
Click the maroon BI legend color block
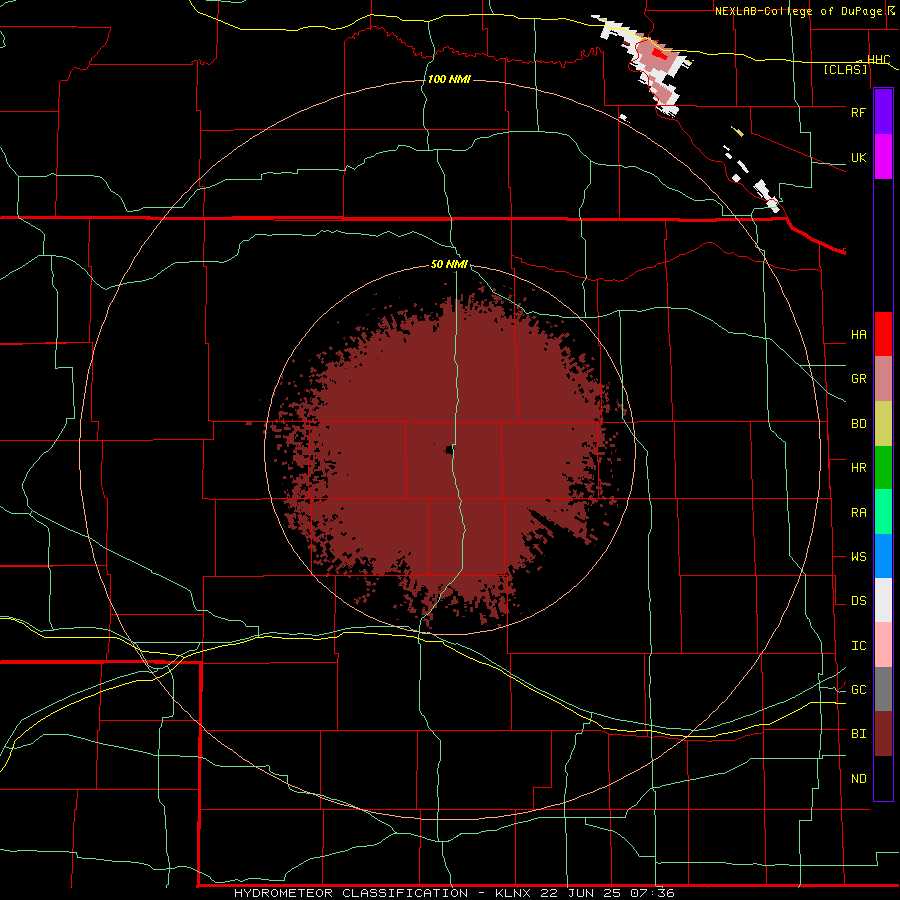click(x=883, y=734)
